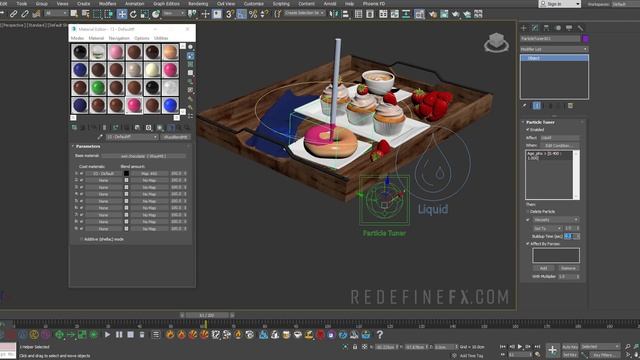Open the Modify tab icon in command panel

coord(535,28)
